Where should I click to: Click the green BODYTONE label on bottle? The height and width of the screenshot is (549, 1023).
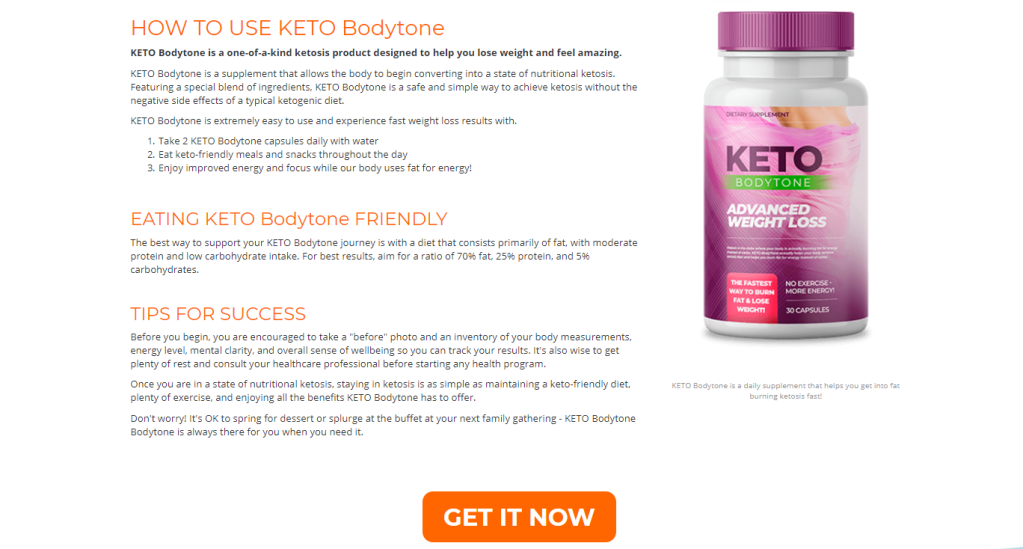point(773,183)
